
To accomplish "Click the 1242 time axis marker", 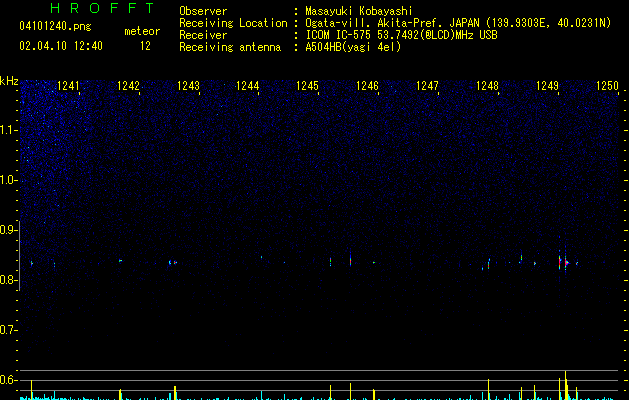I will tap(128, 86).
